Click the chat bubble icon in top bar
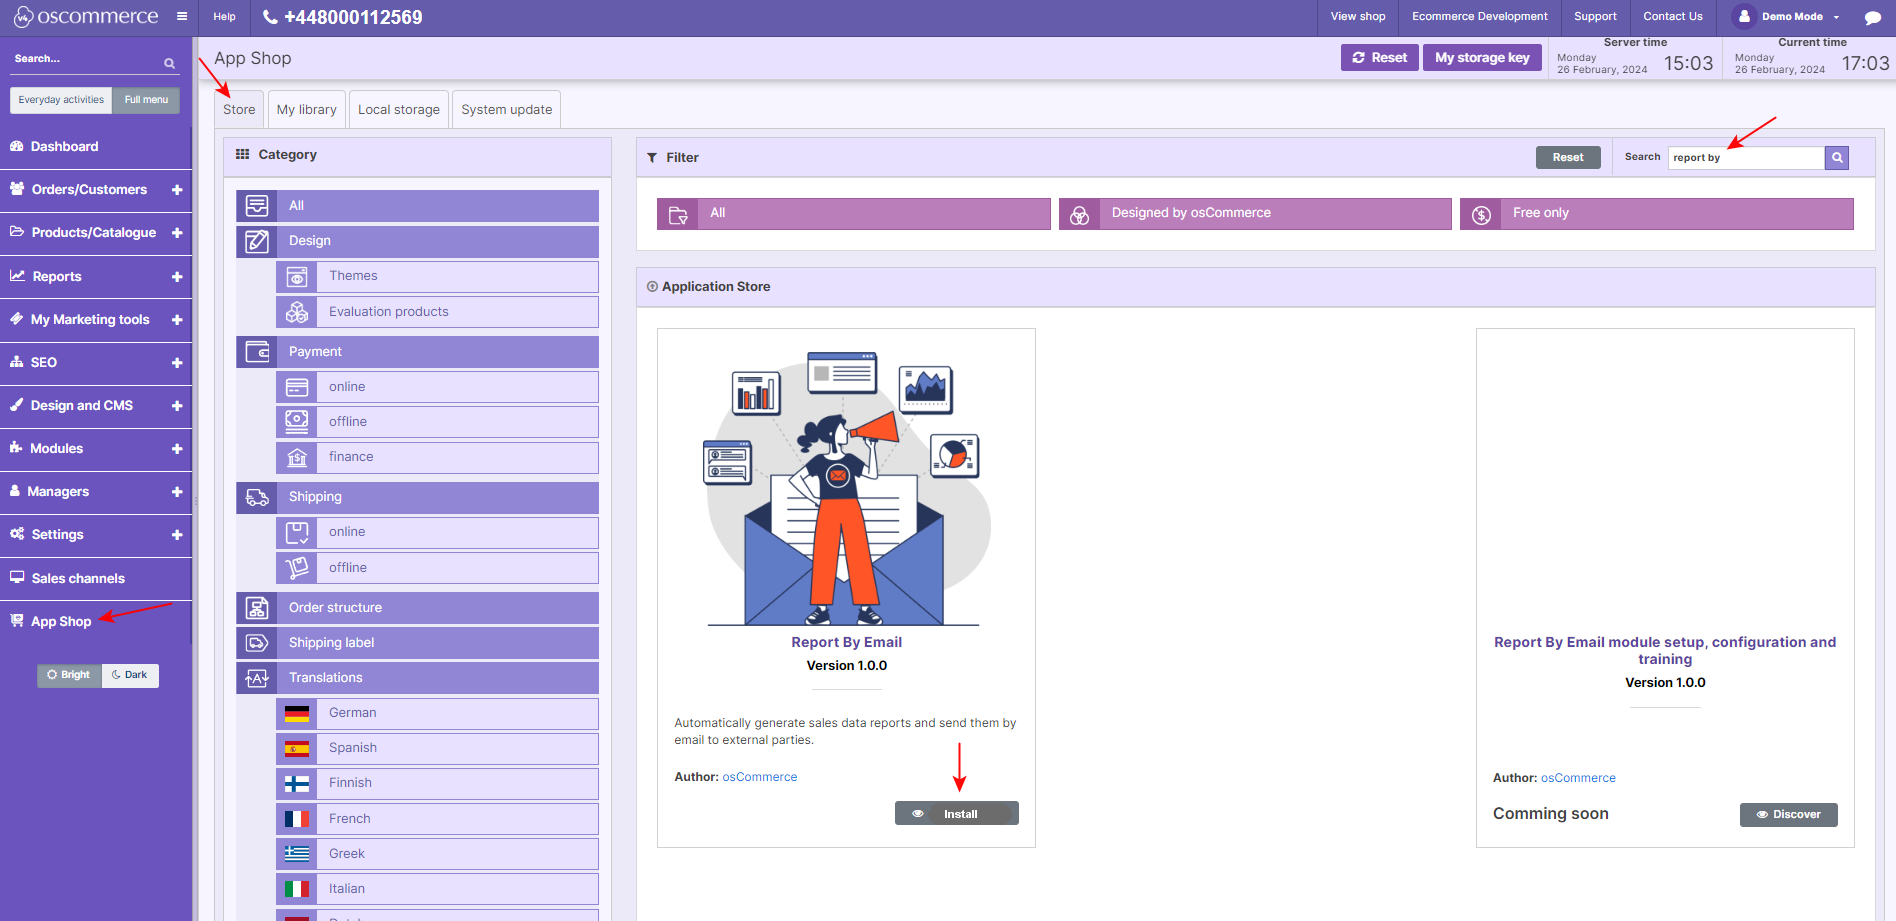The width and height of the screenshot is (1896, 921). [1873, 17]
